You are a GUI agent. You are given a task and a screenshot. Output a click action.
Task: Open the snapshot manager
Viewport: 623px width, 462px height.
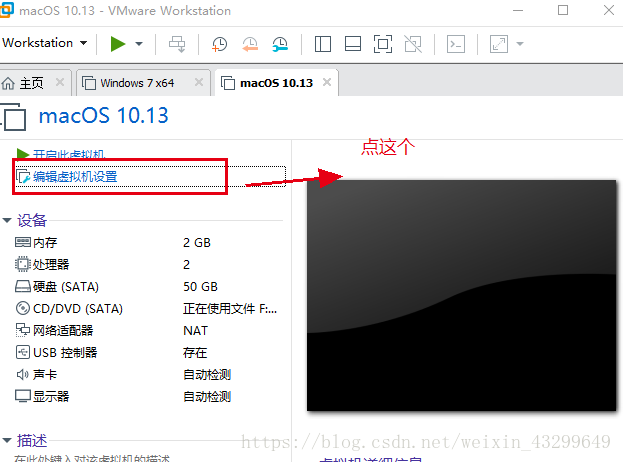click(x=280, y=44)
